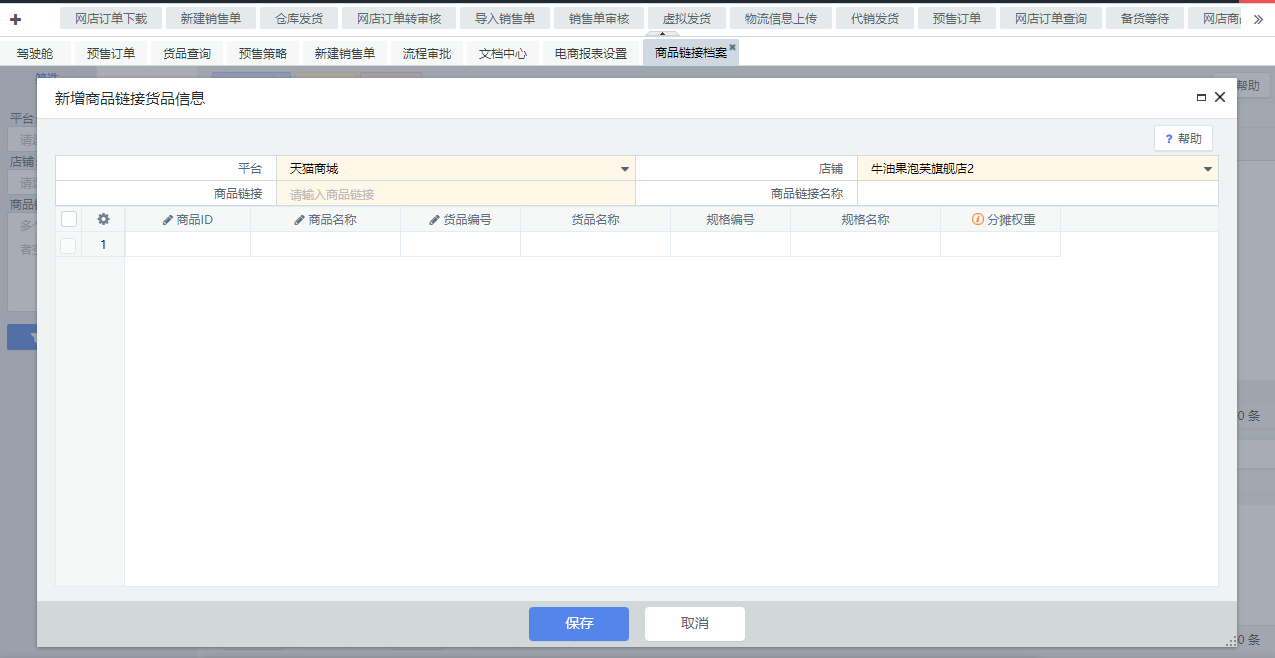Viewport: 1275px width, 658px height.
Task: Open 帮助 in the dialog
Action: point(1183,139)
